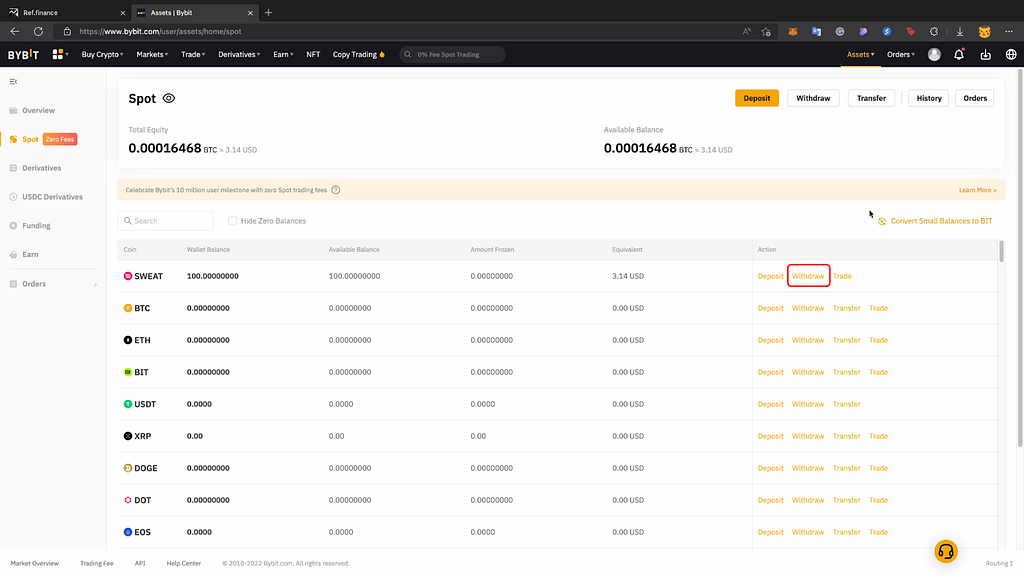Click MetaMask fox extension icon
The image size is (1024, 576).
click(x=793, y=31)
